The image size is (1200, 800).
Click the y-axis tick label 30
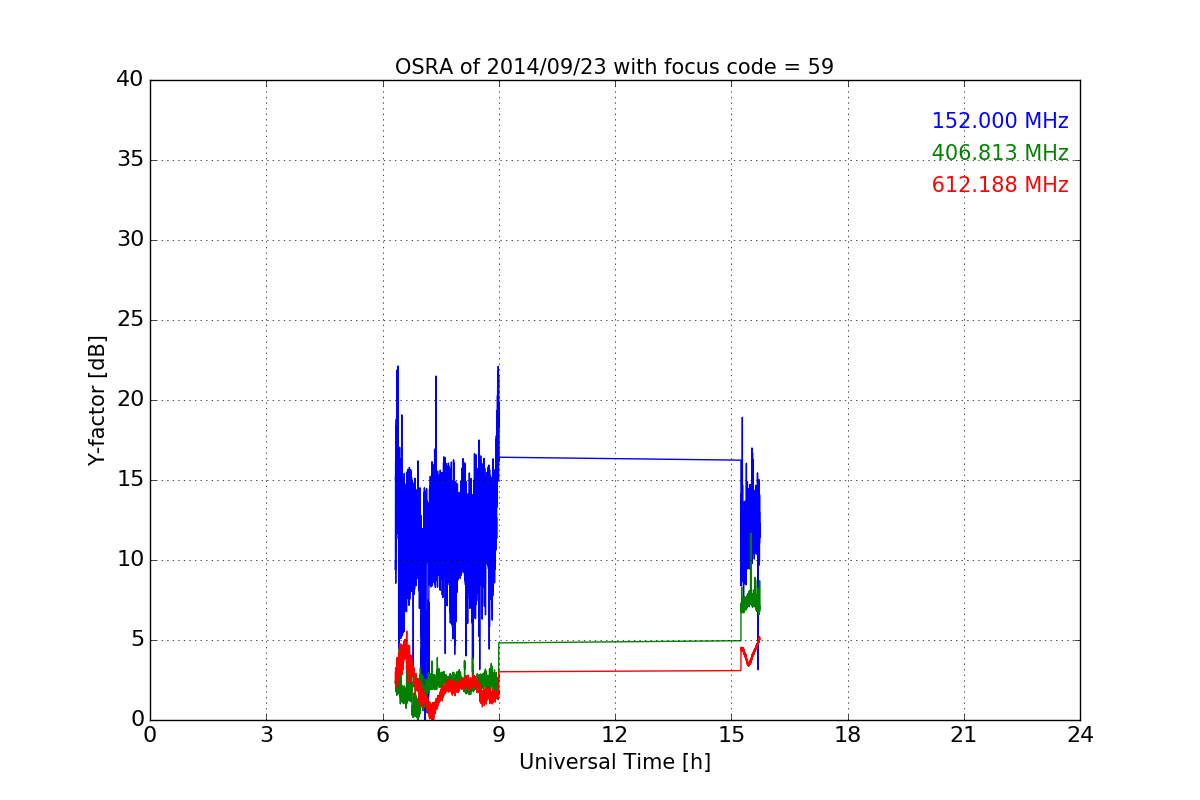click(x=130, y=240)
